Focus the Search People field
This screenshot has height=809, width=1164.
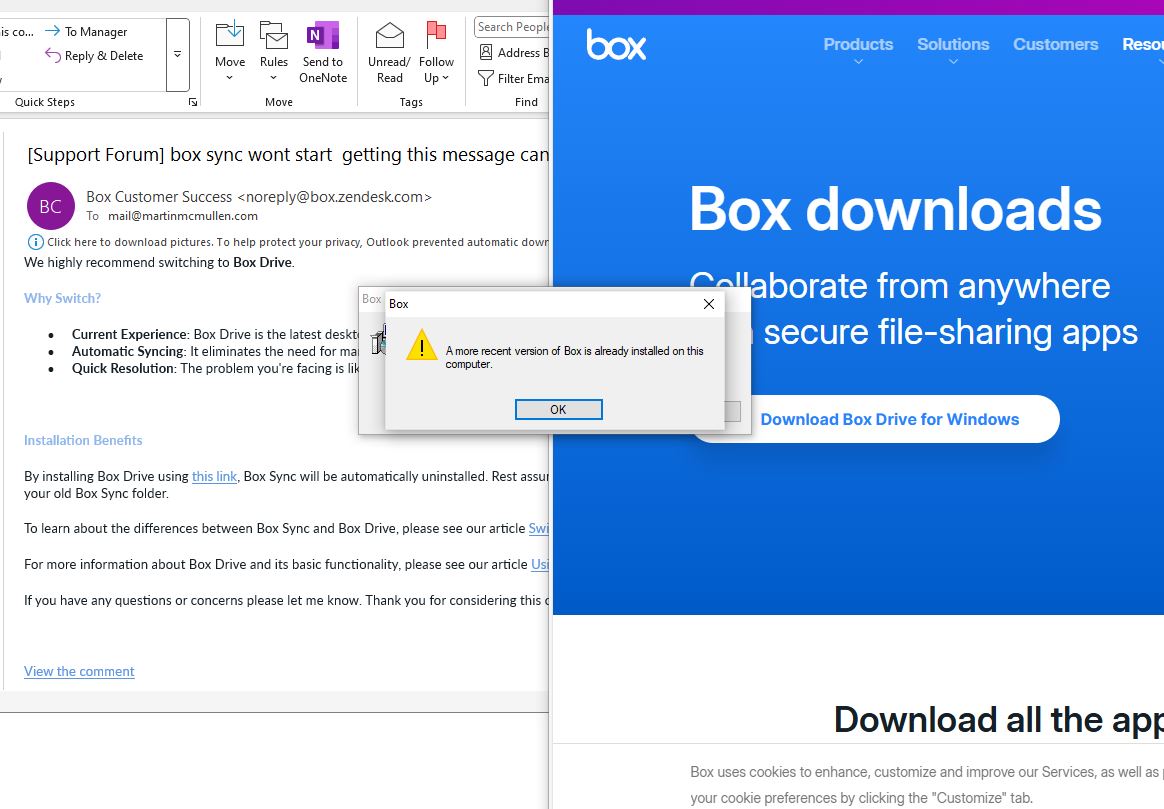tap(512, 27)
